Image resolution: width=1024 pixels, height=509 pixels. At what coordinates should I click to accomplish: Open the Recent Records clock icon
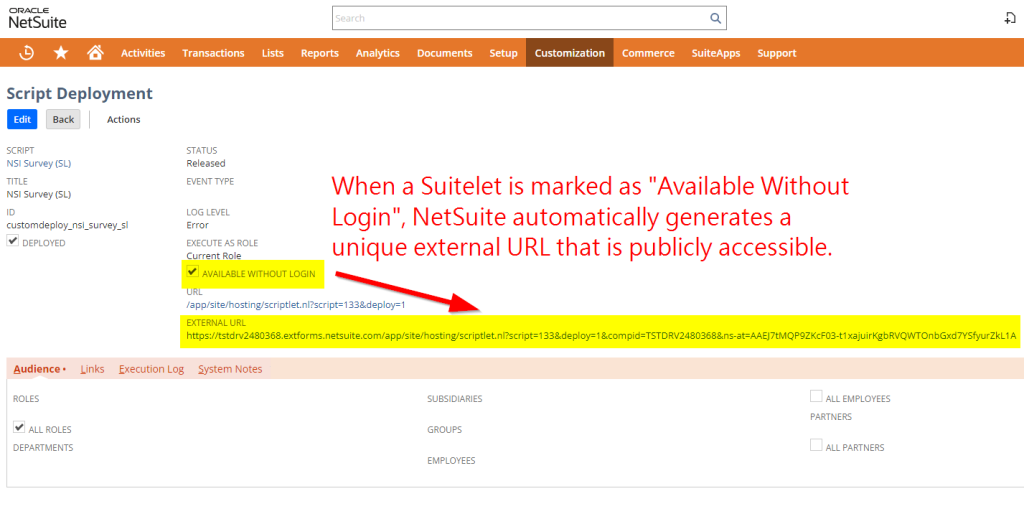26,53
